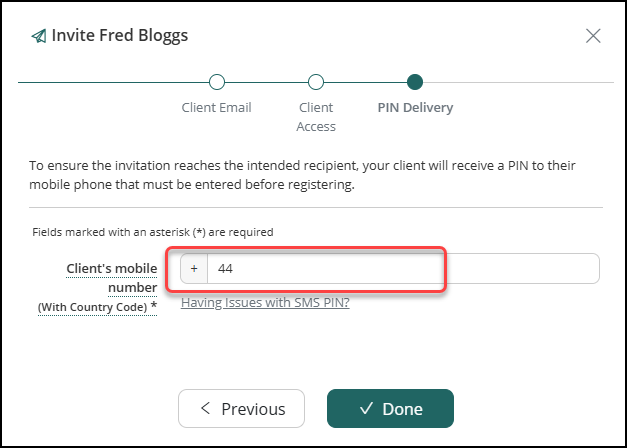Click the Done button

click(390, 410)
